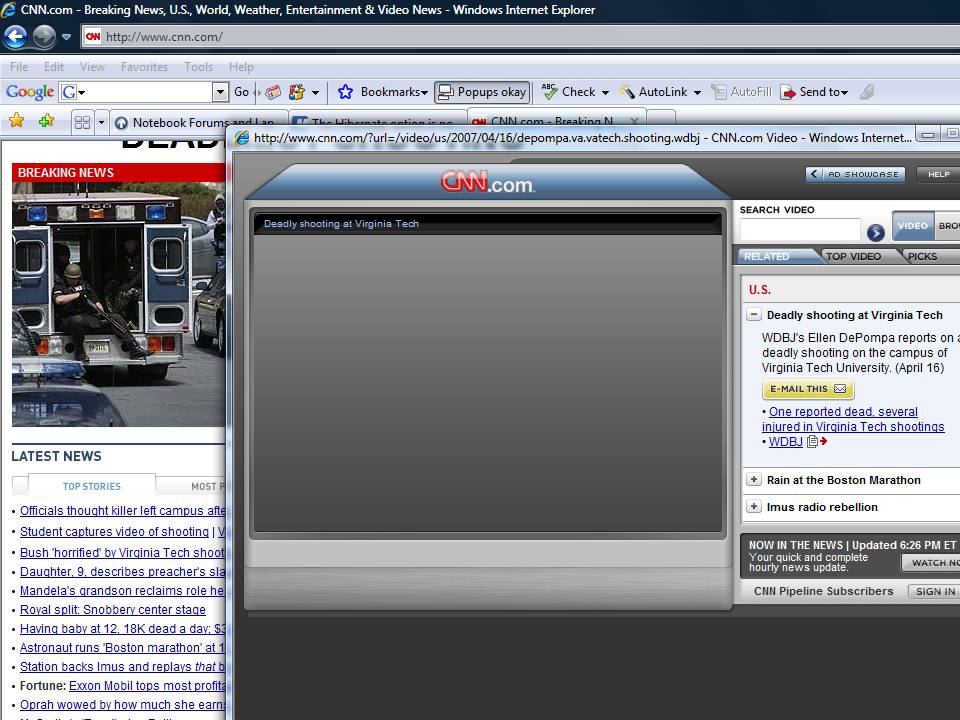This screenshot has height=720, width=960.
Task: Open the Google G search-type dropdown
Action: click(x=73, y=92)
